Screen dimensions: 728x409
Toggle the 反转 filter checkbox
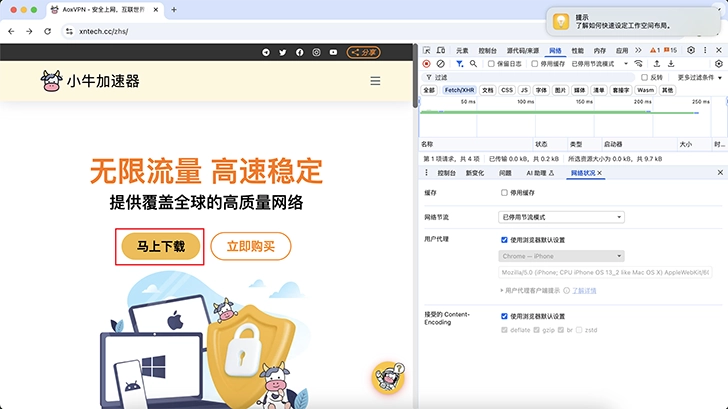644,77
